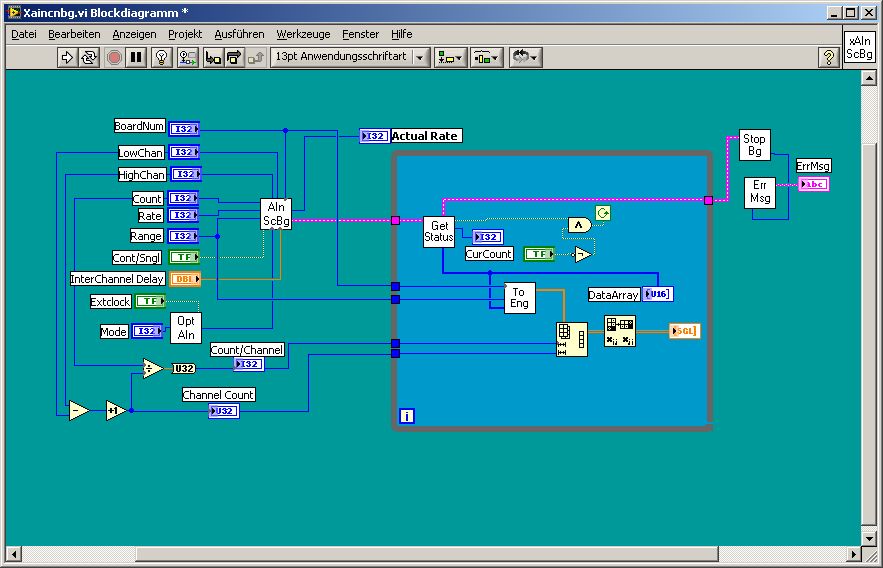
Task: Select the Mode I32 terminal
Action: [x=147, y=332]
